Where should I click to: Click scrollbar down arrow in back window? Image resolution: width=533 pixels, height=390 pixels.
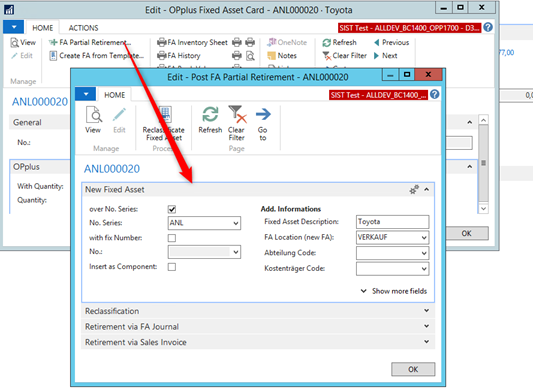(x=483, y=208)
